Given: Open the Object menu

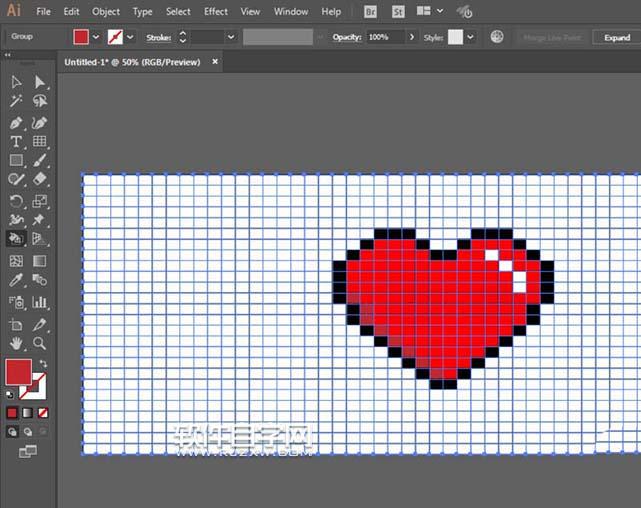Looking at the screenshot, I should (x=105, y=12).
